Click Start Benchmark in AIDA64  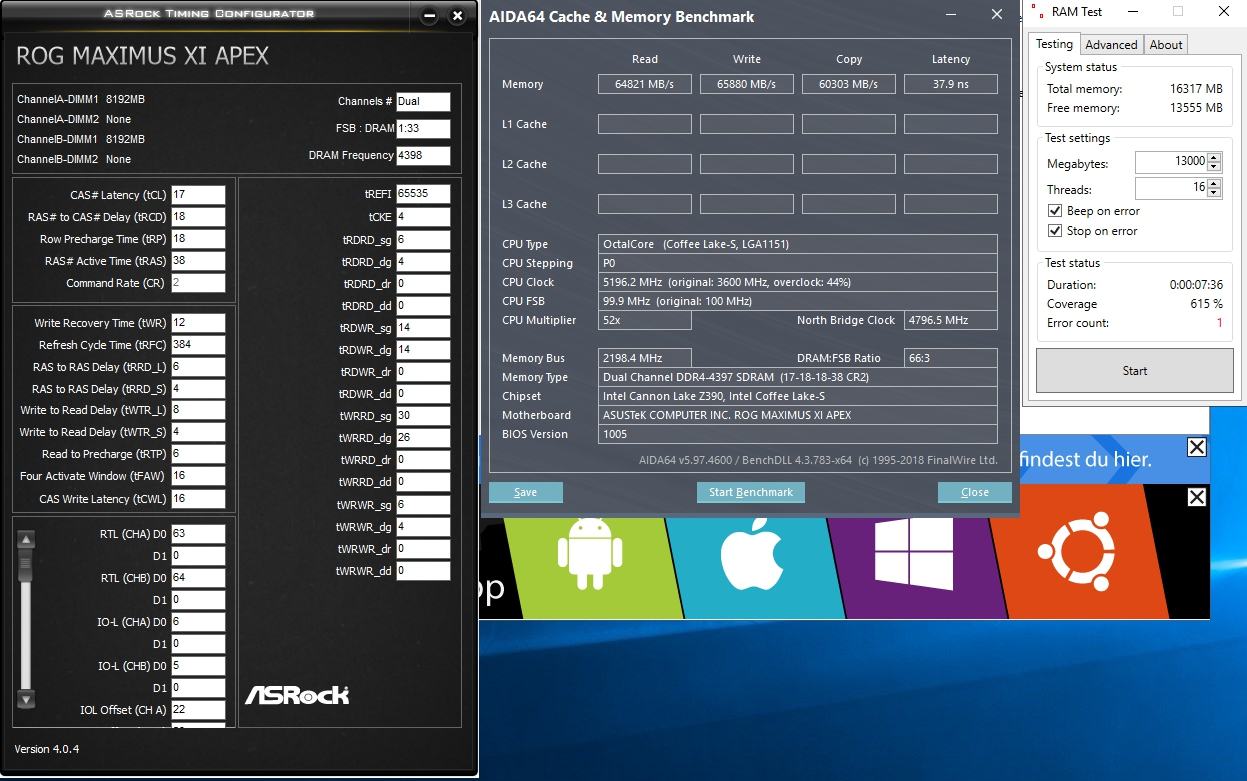pyautogui.click(x=750, y=492)
